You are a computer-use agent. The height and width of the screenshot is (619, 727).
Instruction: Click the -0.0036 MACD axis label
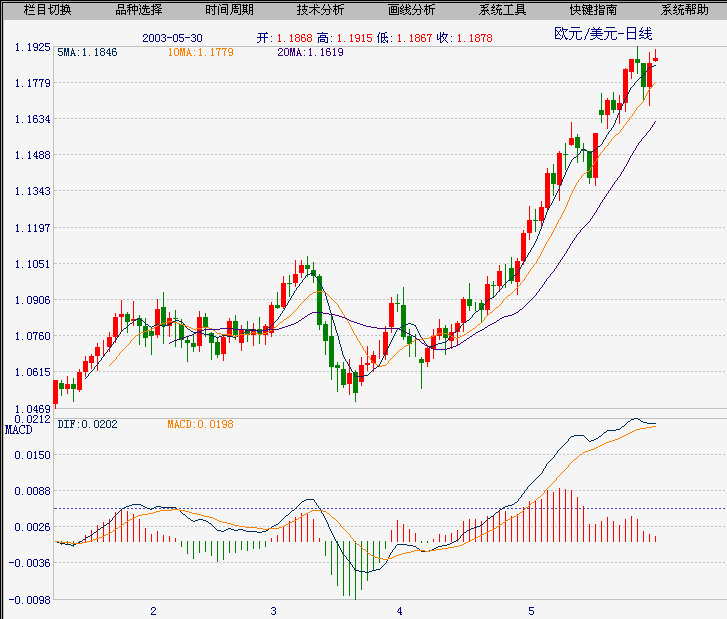tap(30, 563)
